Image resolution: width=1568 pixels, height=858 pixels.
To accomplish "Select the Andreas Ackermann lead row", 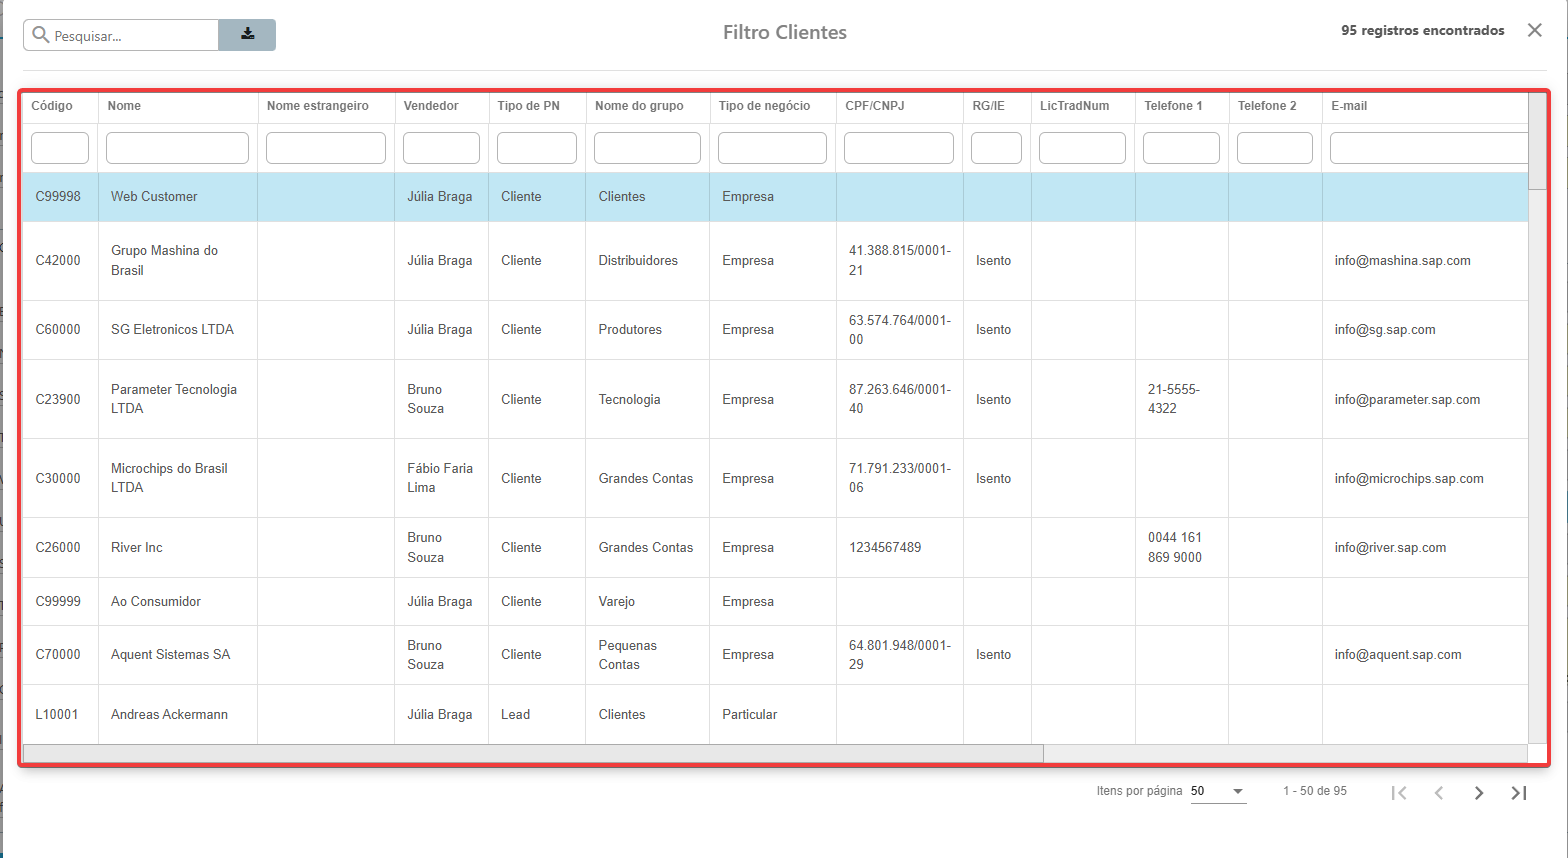I will click(169, 715).
